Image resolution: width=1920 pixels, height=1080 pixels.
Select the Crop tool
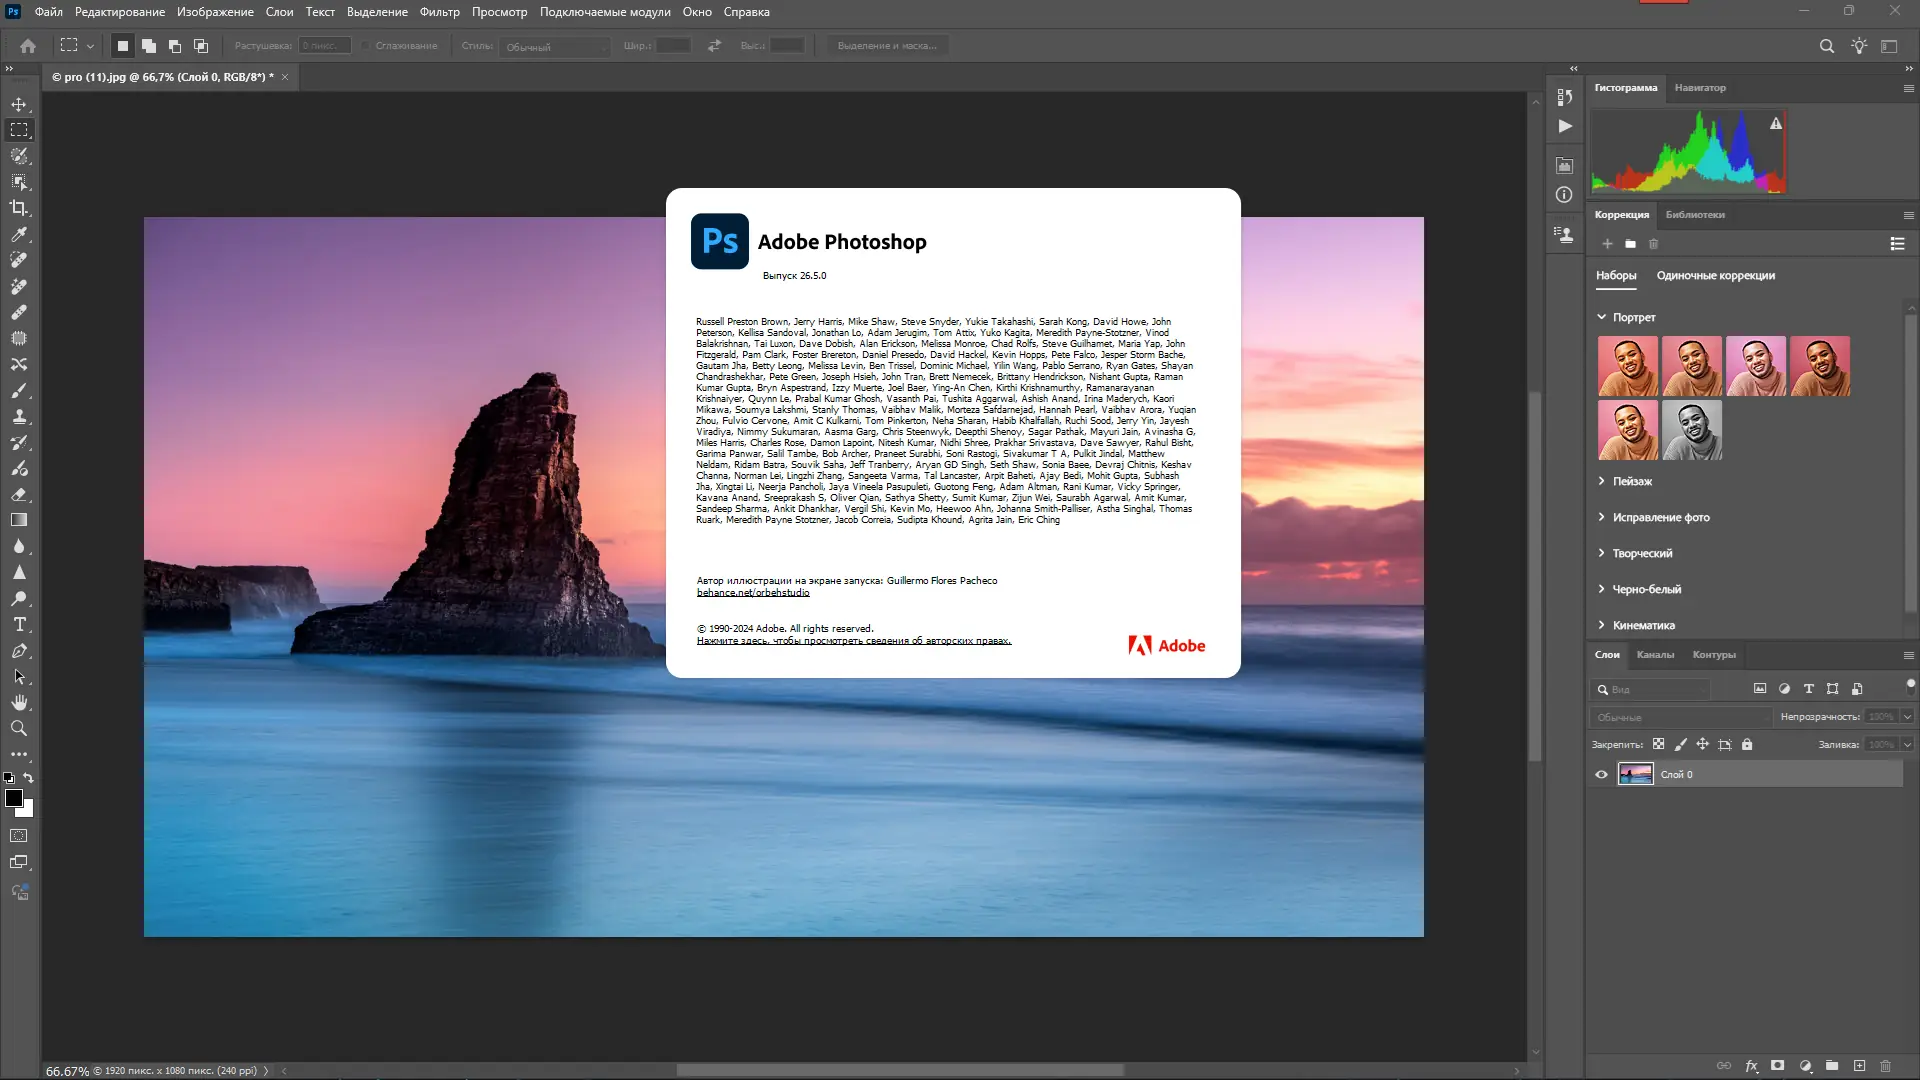coord(19,208)
